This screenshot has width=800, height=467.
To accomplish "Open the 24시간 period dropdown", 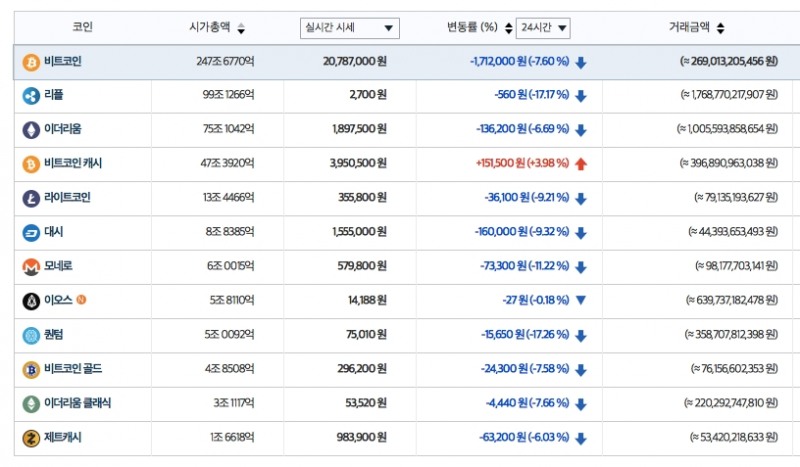I will tap(543, 28).
